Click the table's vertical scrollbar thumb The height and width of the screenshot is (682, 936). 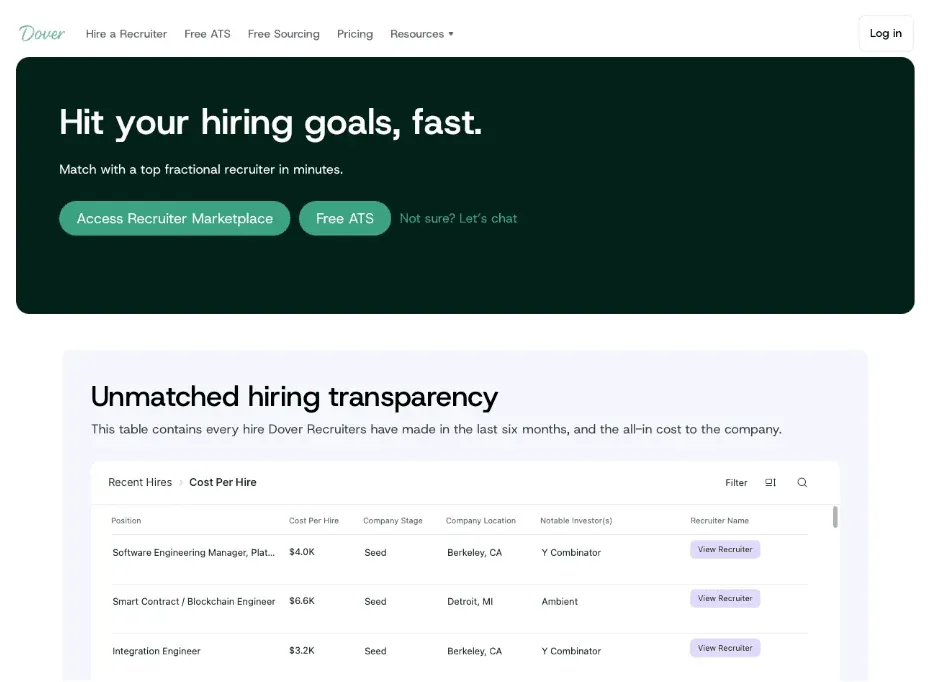835,517
